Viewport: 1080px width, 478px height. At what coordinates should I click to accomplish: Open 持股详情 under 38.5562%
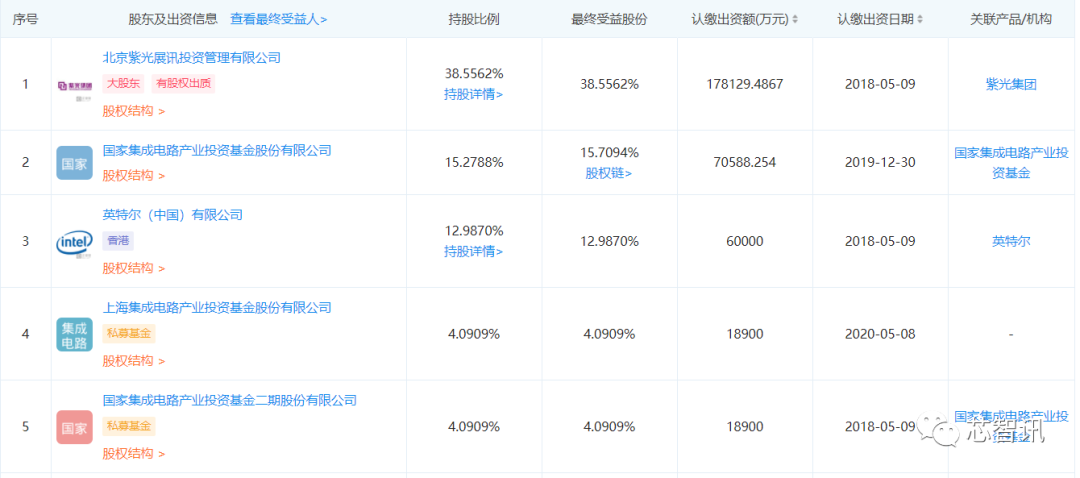pyautogui.click(x=473, y=95)
